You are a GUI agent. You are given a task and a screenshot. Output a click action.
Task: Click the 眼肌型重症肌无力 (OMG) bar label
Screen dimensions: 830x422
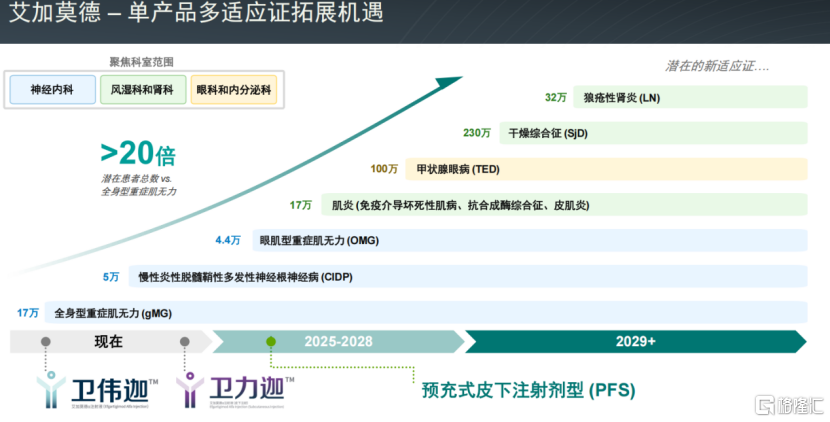(319, 241)
